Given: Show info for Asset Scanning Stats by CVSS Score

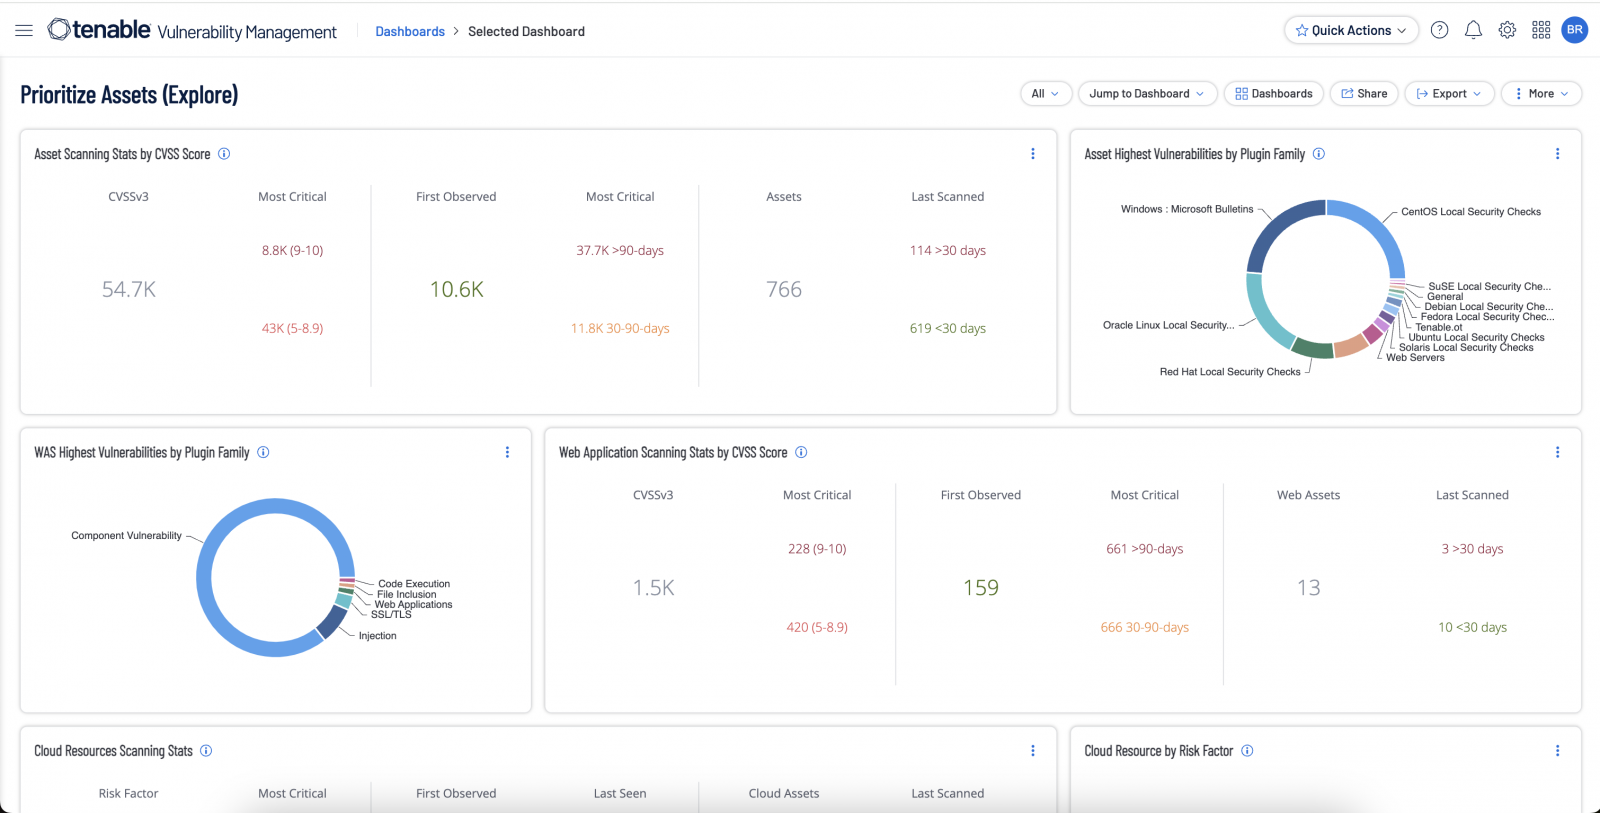Looking at the screenshot, I should [224, 154].
